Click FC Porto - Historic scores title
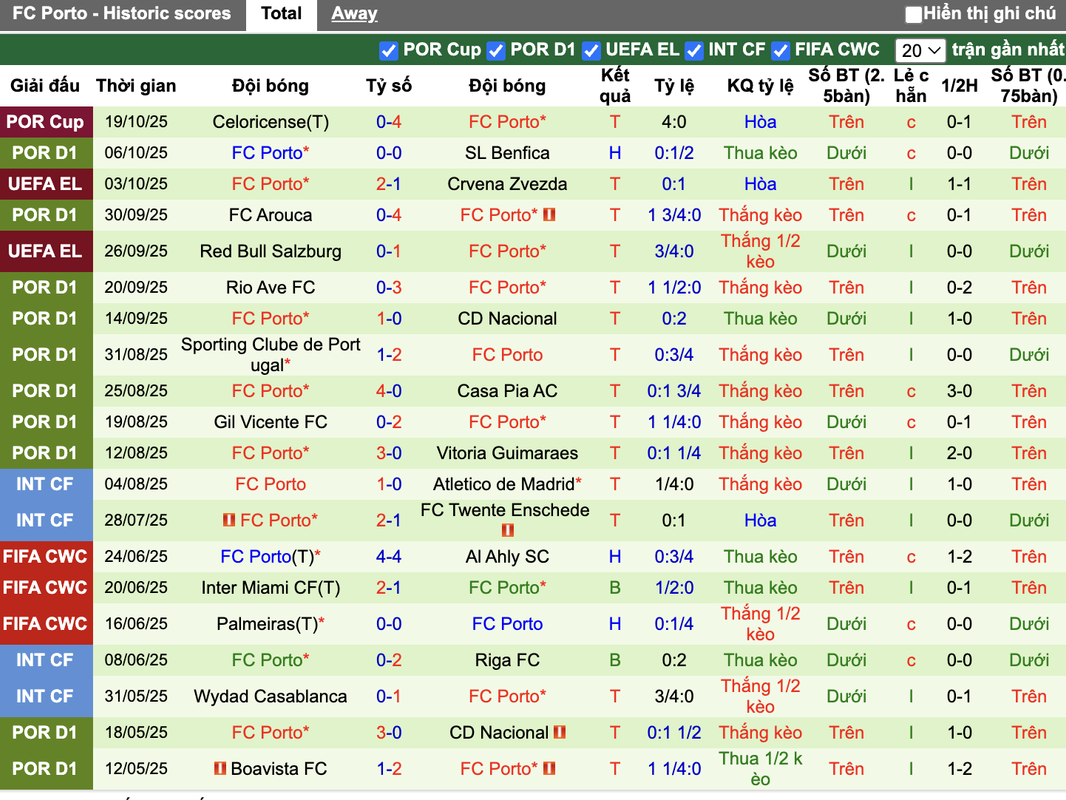 [122, 14]
